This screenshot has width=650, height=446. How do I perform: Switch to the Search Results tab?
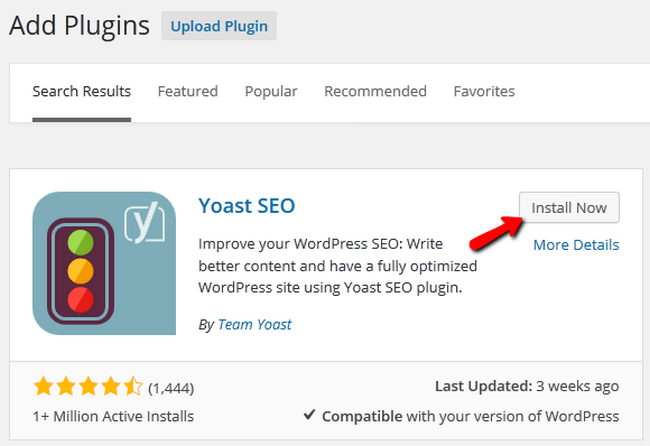coord(81,91)
